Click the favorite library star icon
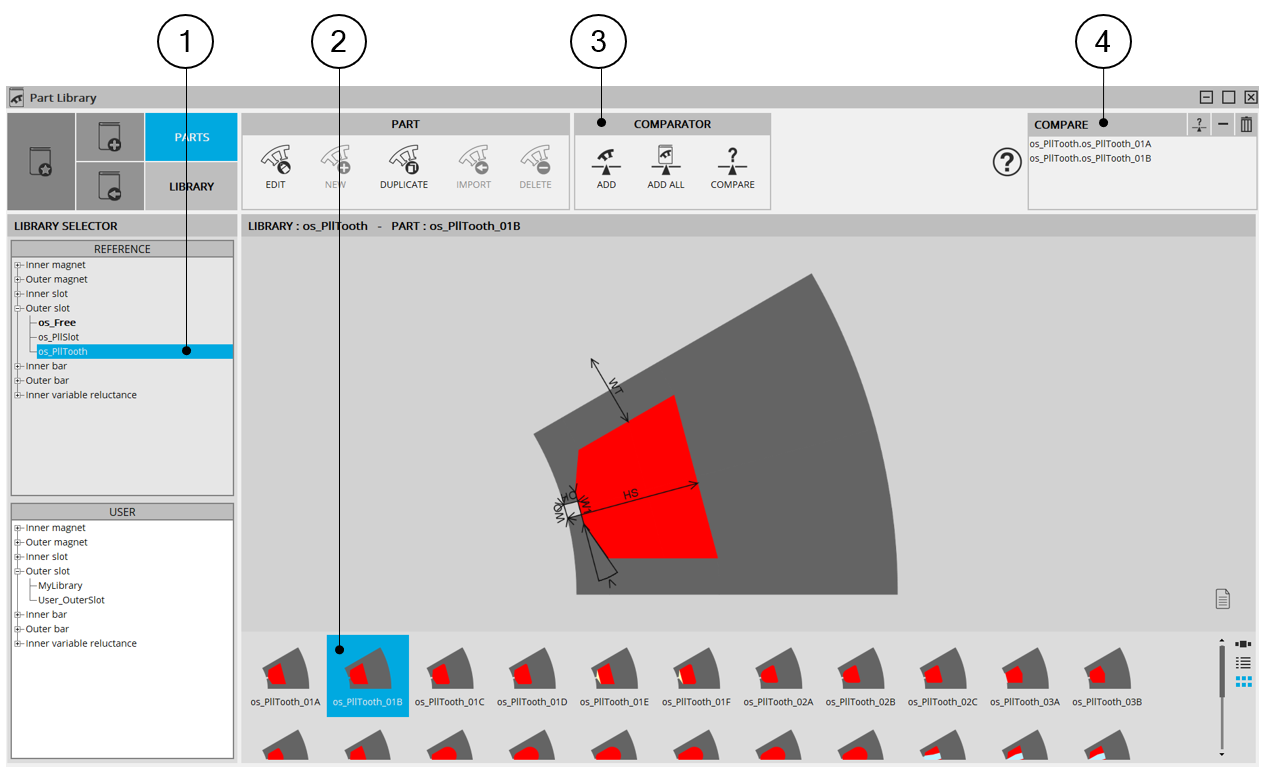The height and width of the screenshot is (774, 1266). pos(41,161)
